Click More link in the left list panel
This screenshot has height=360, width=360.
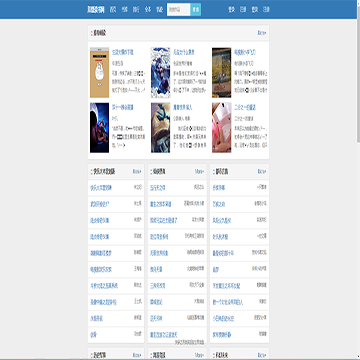point(137,171)
